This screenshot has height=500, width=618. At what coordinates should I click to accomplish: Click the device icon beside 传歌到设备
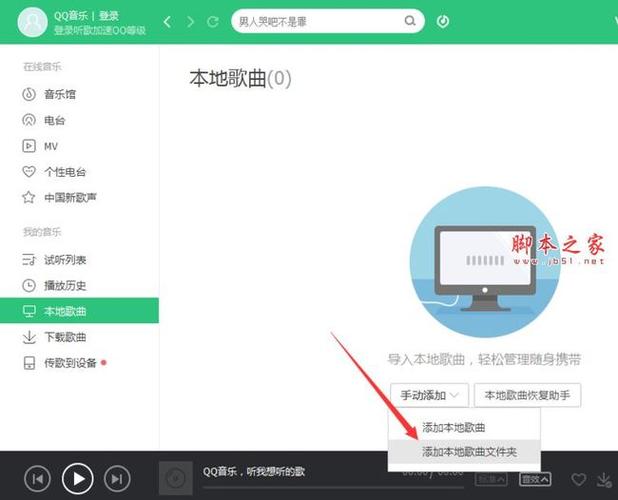tap(29, 363)
